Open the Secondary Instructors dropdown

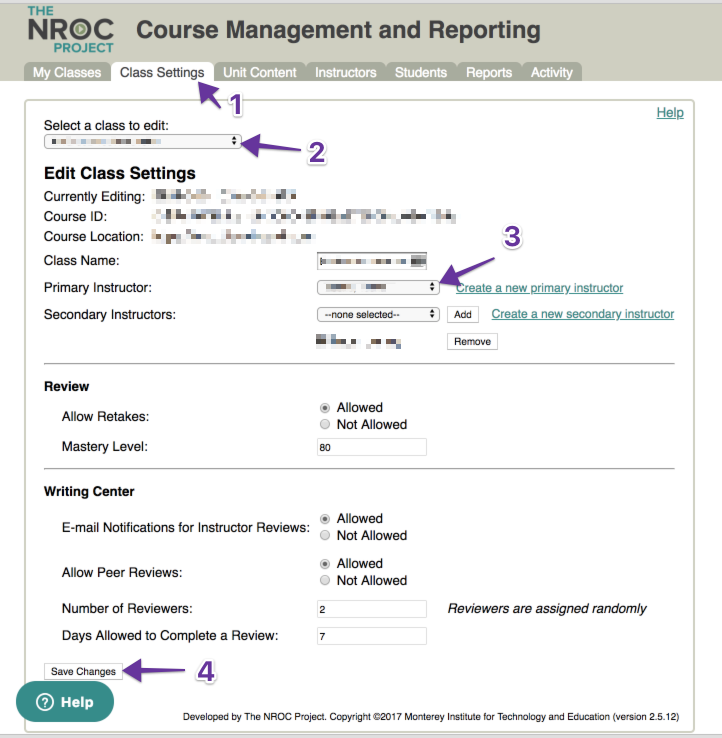click(378, 314)
